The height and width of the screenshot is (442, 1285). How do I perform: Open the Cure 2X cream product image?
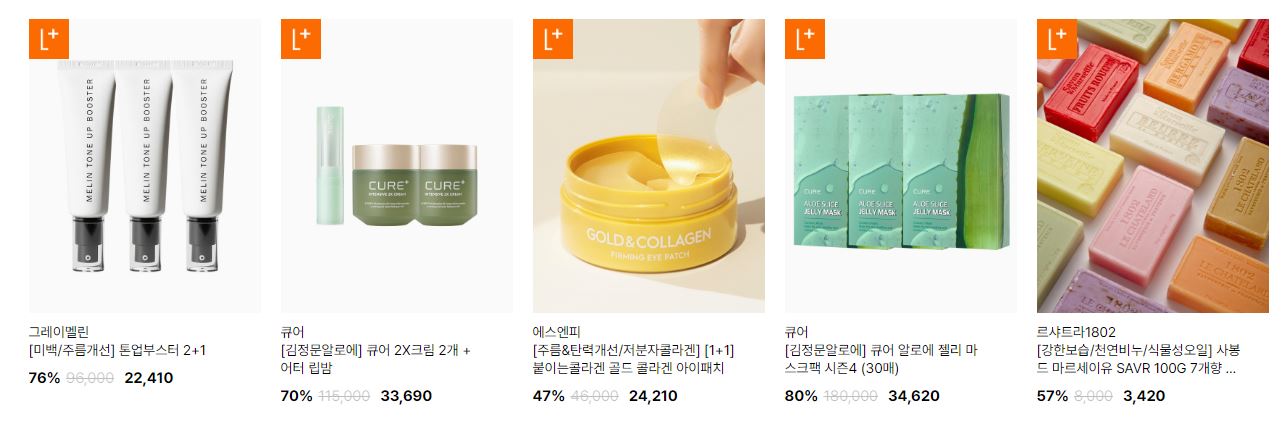click(x=397, y=166)
